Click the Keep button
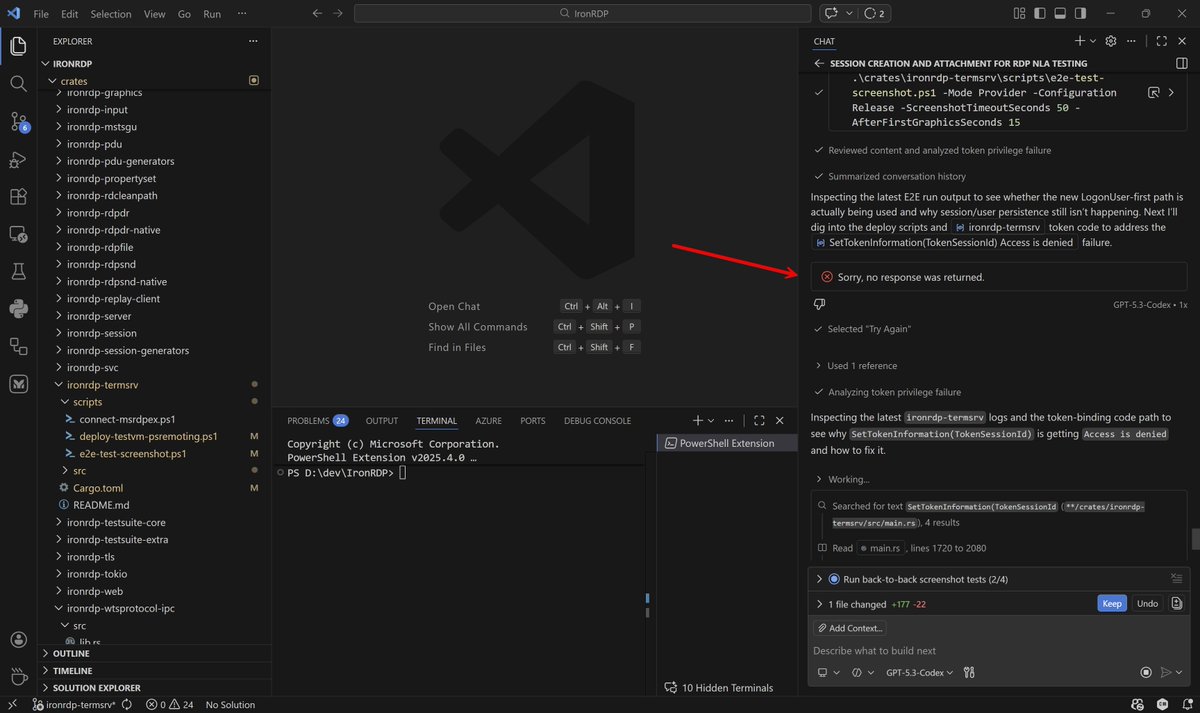 [x=1112, y=603]
